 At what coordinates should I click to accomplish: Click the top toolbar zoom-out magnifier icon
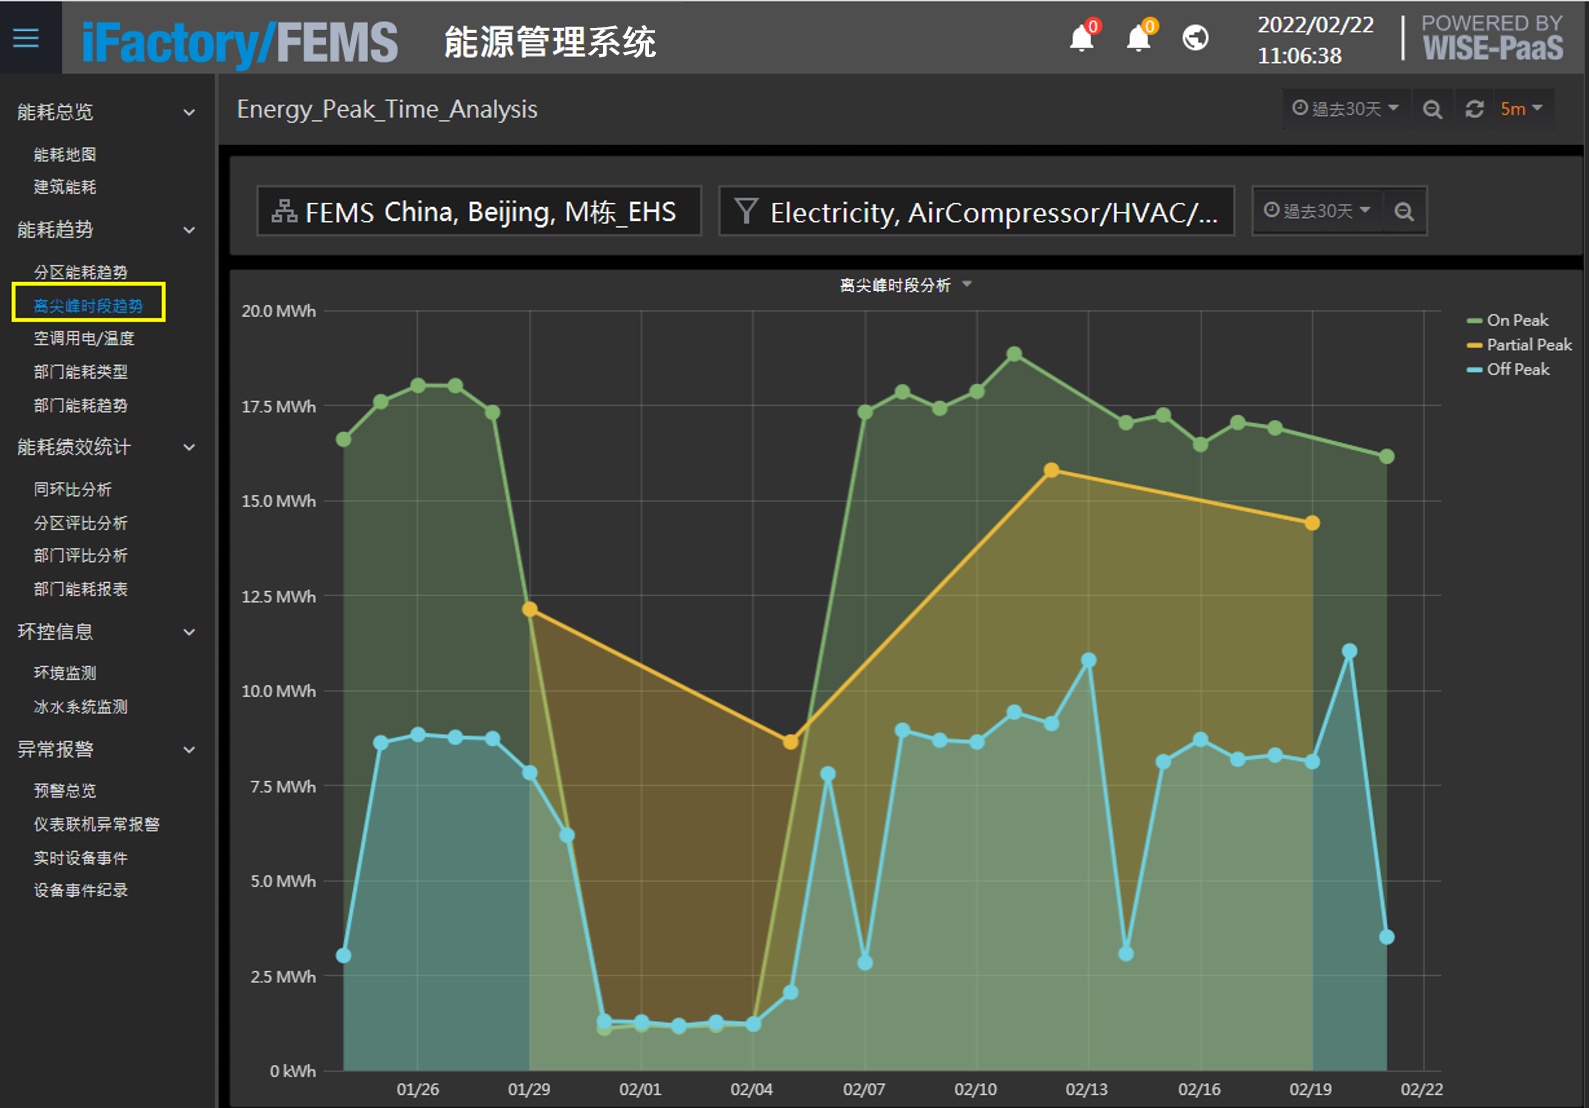click(x=1432, y=109)
